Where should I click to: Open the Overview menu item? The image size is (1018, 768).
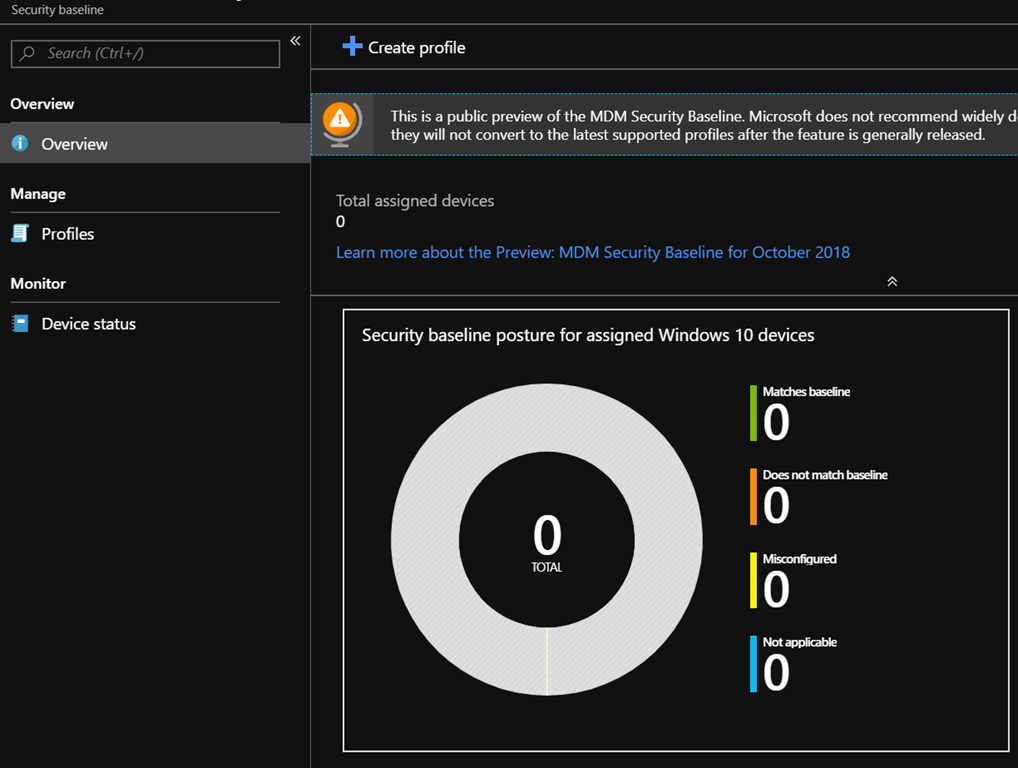(x=75, y=144)
